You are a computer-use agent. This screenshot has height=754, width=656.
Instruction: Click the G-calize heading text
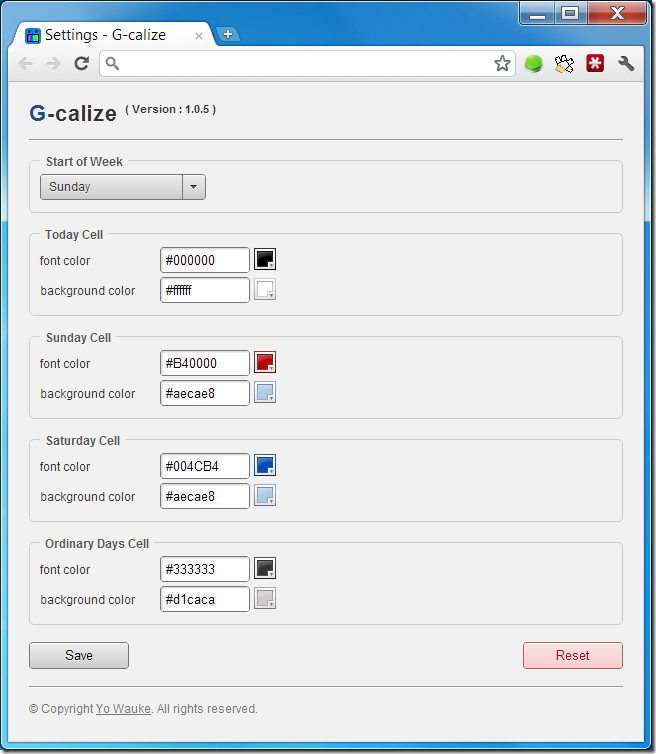(73, 113)
